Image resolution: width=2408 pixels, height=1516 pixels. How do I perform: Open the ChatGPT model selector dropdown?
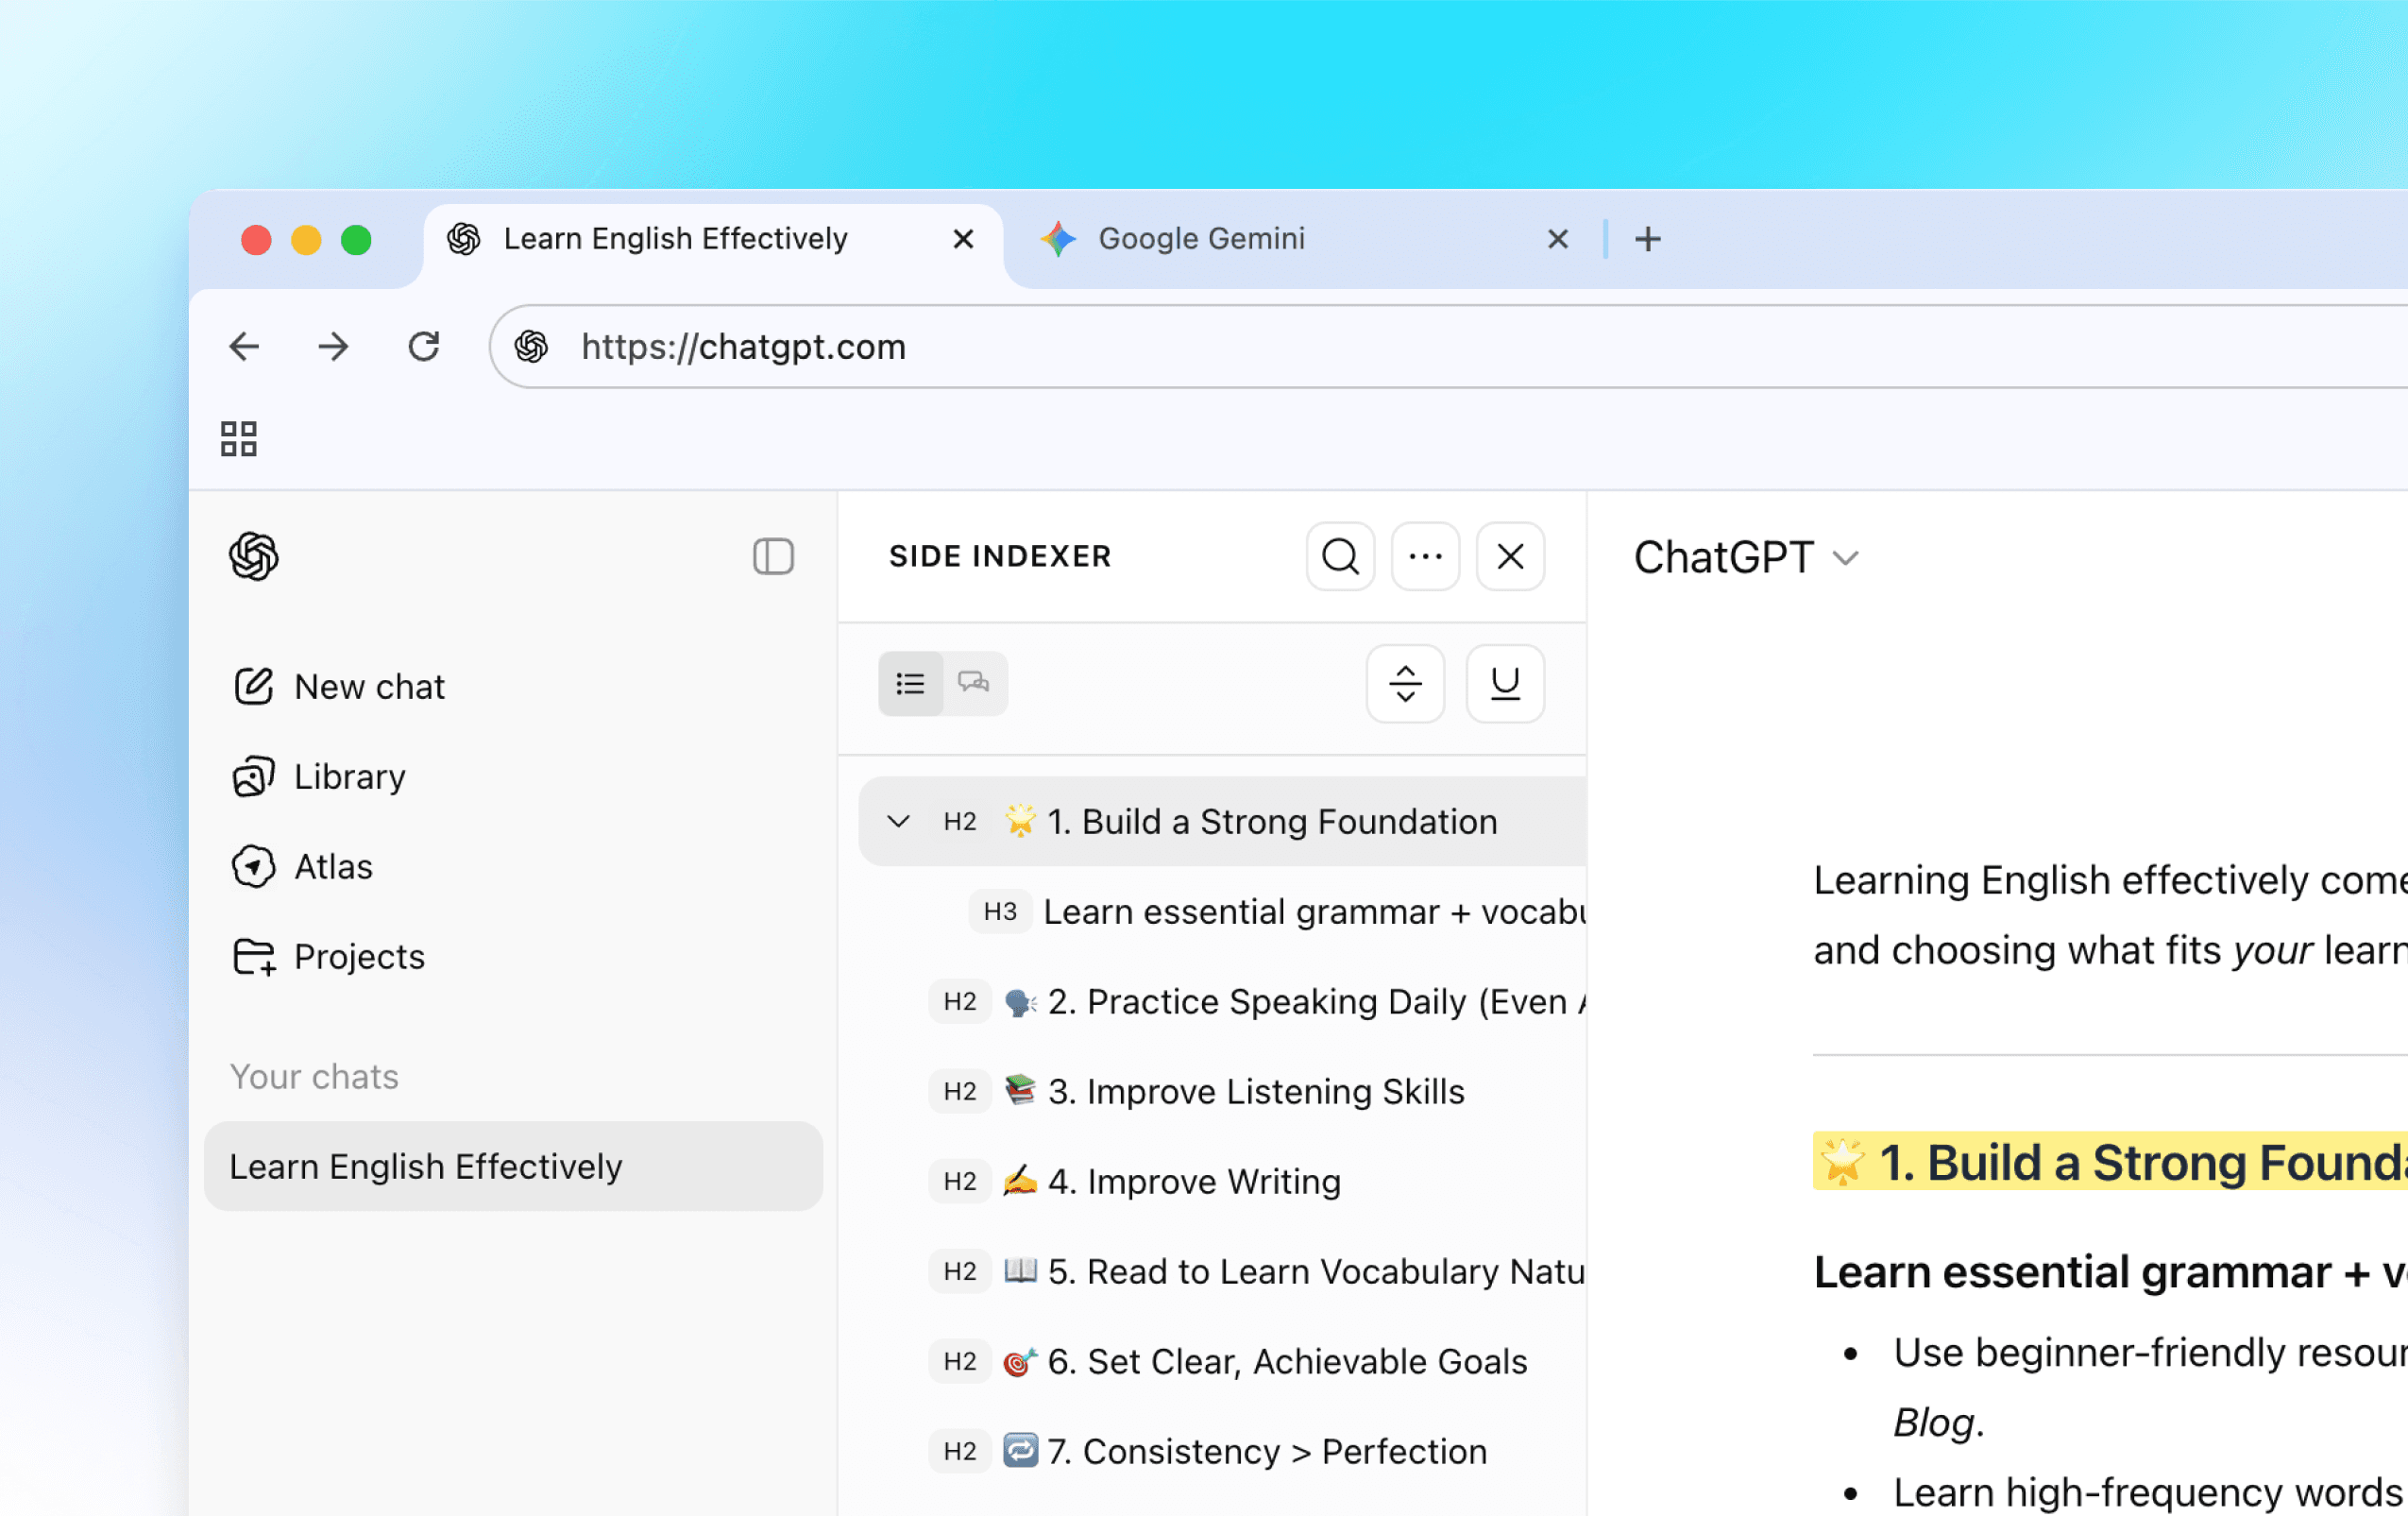[1746, 557]
